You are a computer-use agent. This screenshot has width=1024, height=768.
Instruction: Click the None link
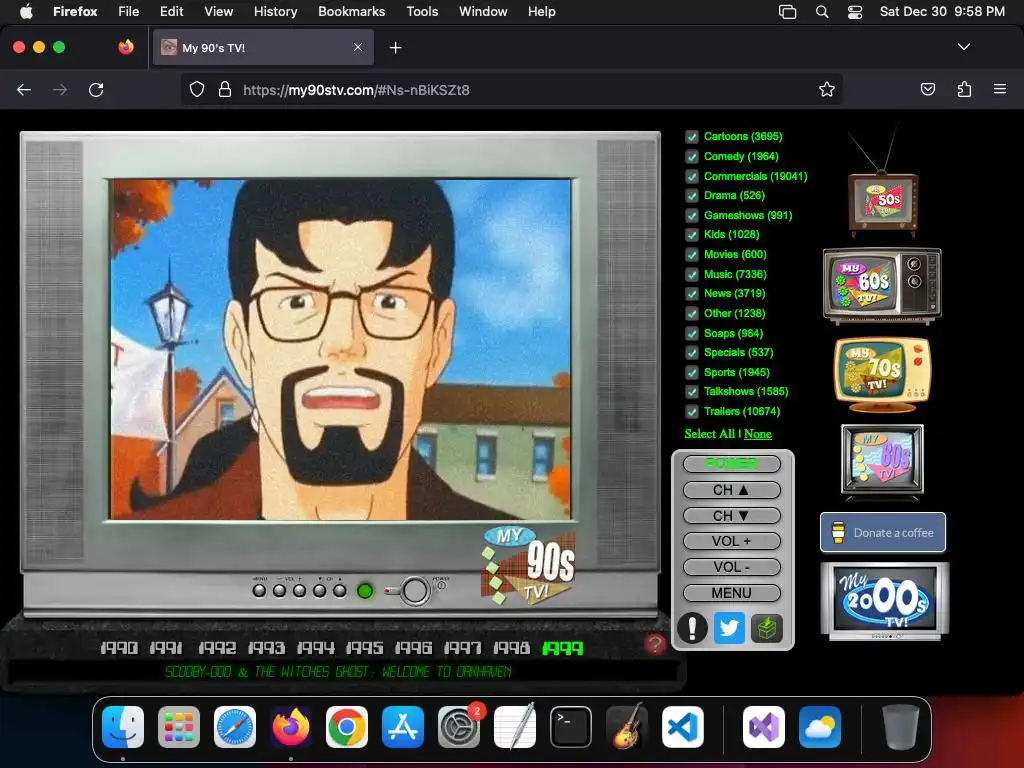758,434
